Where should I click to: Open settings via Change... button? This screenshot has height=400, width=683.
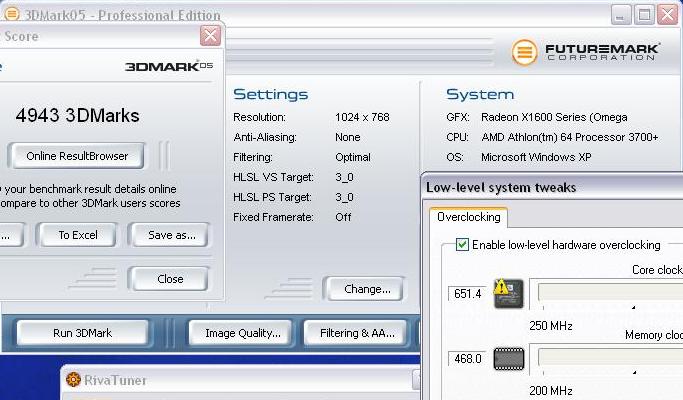click(x=366, y=289)
